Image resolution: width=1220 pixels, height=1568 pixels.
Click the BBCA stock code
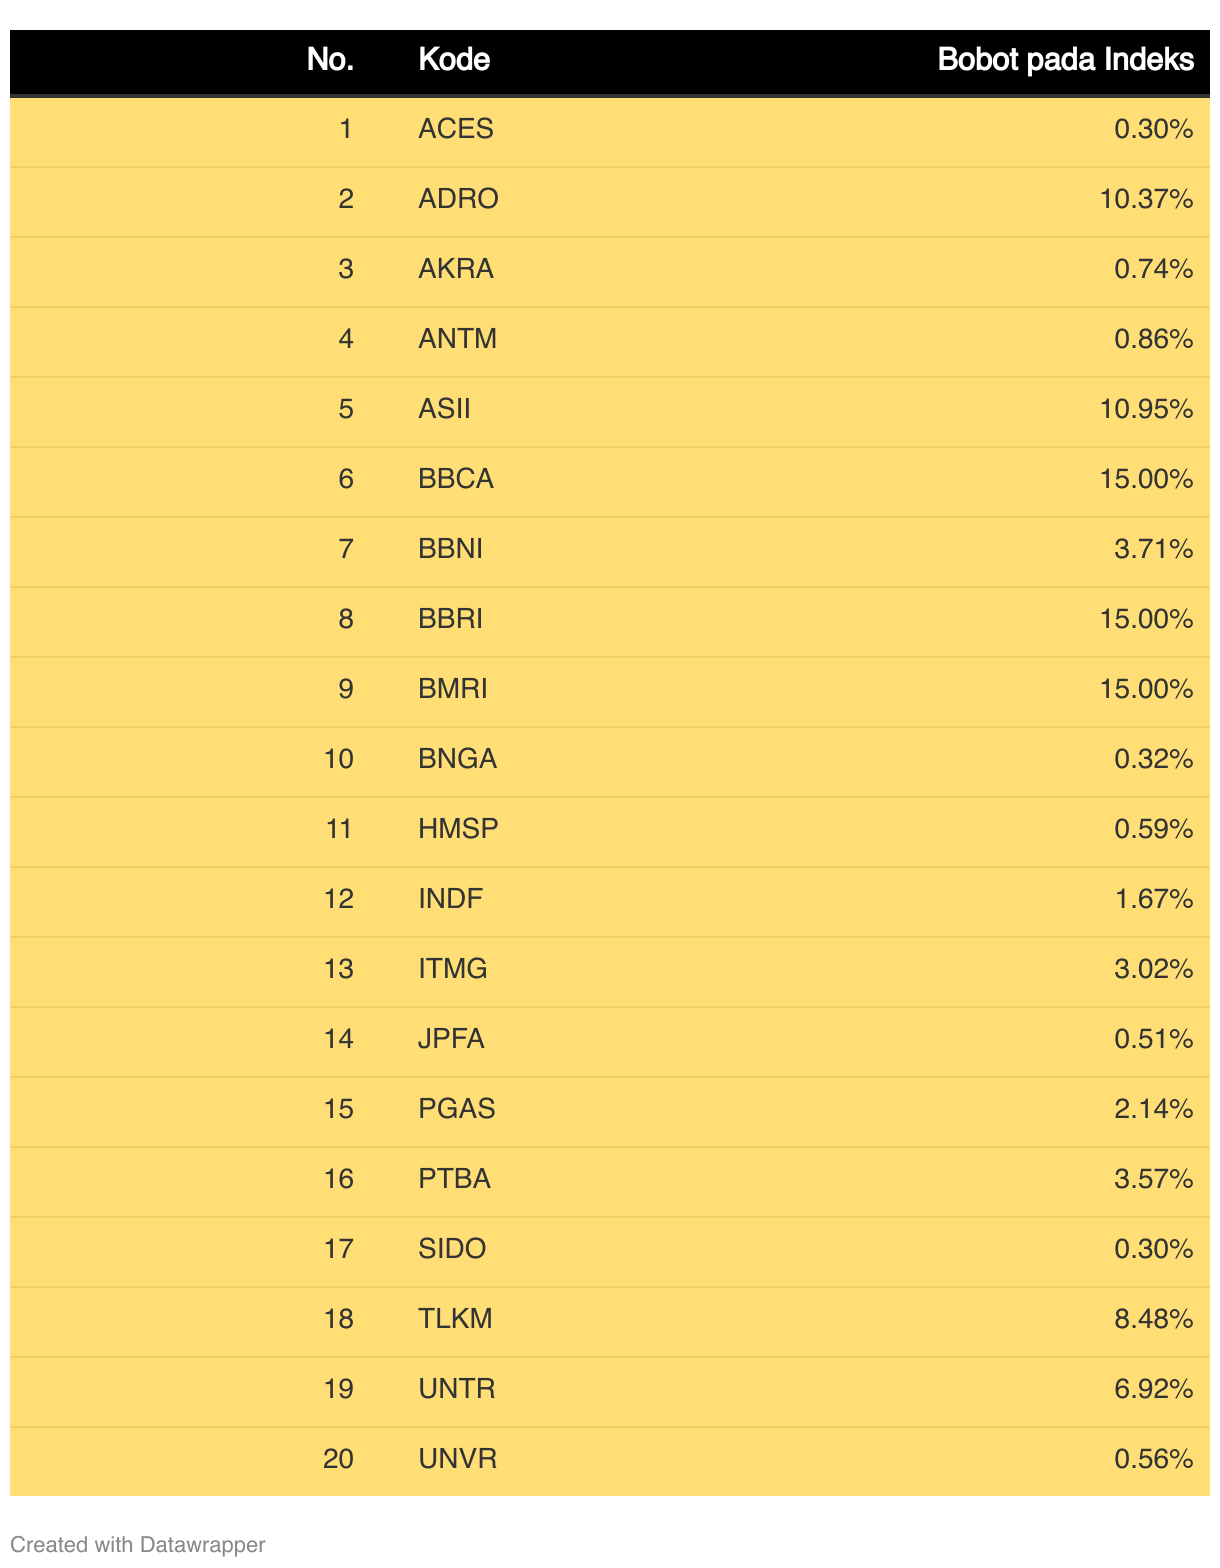click(456, 479)
